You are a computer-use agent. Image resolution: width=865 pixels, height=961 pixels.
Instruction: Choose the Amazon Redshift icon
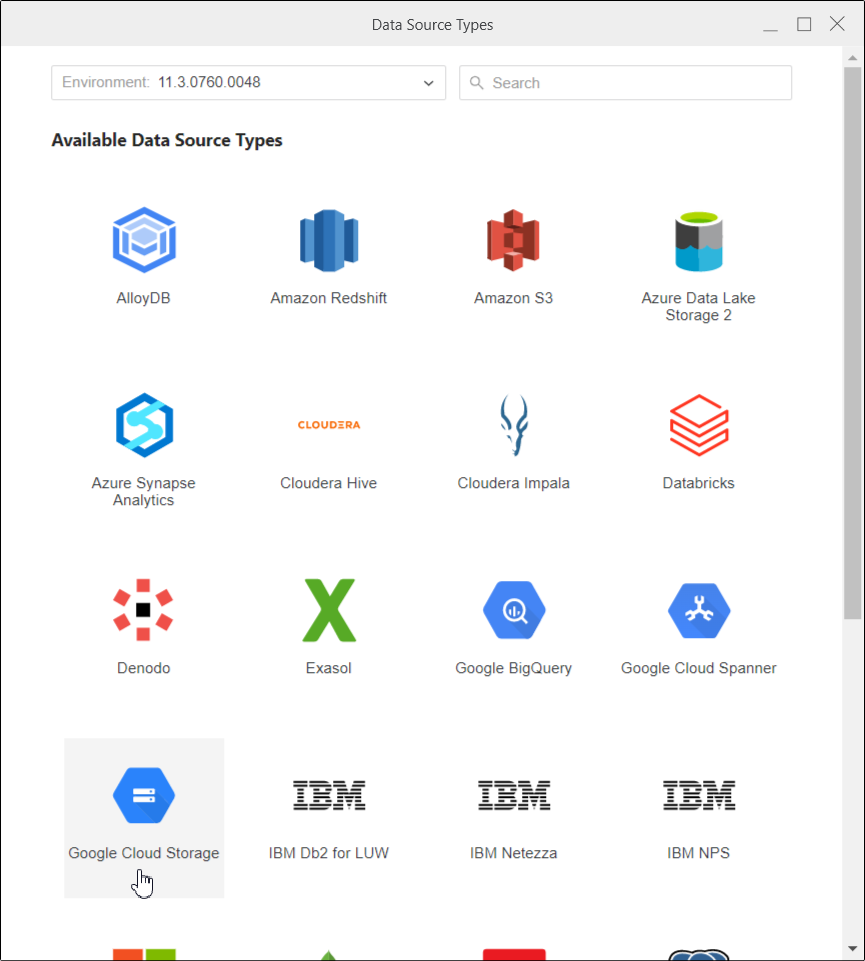coord(328,240)
